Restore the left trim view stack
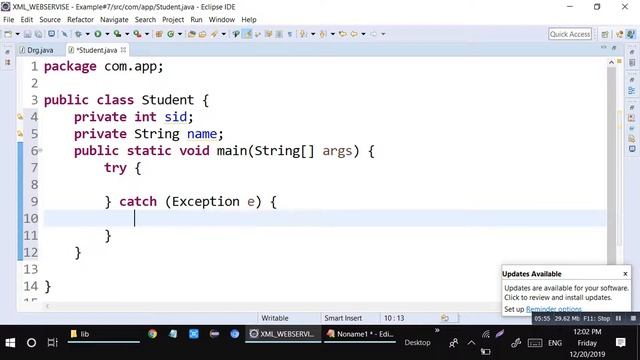The width and height of the screenshot is (640, 360). (x=8, y=52)
